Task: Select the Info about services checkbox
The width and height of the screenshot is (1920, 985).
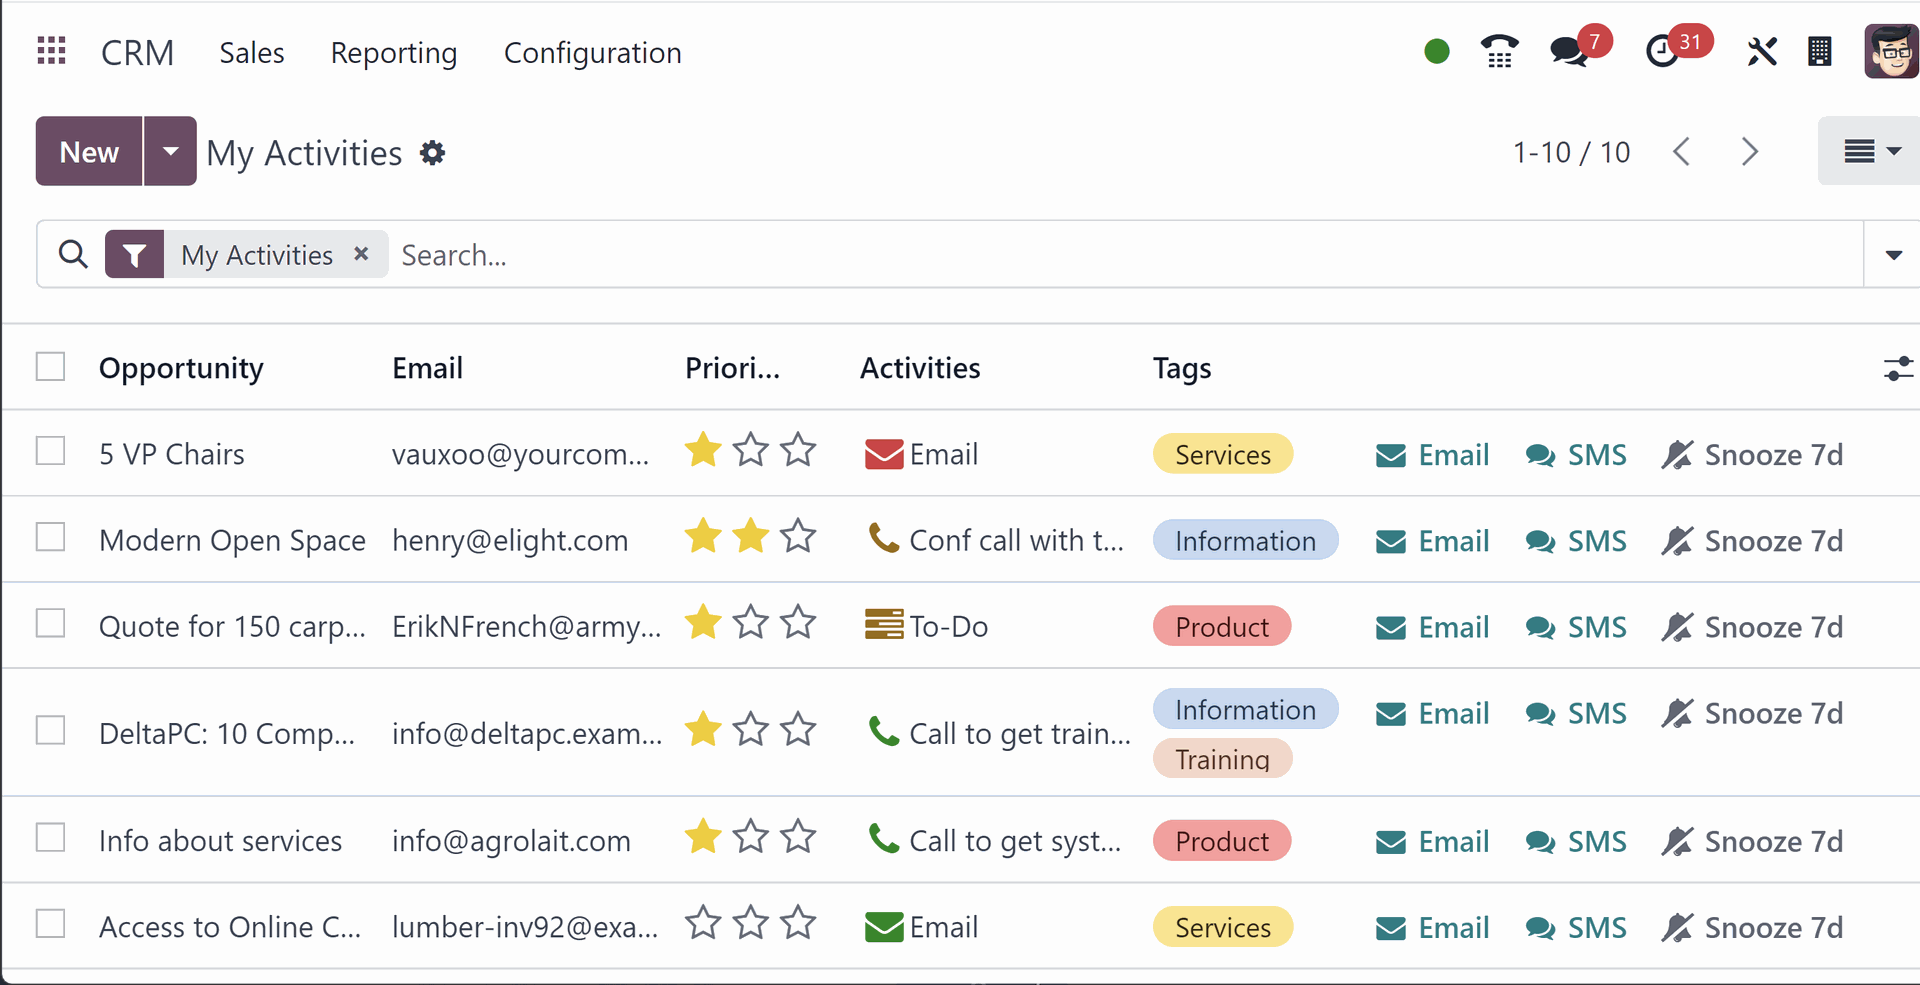Action: [x=50, y=837]
